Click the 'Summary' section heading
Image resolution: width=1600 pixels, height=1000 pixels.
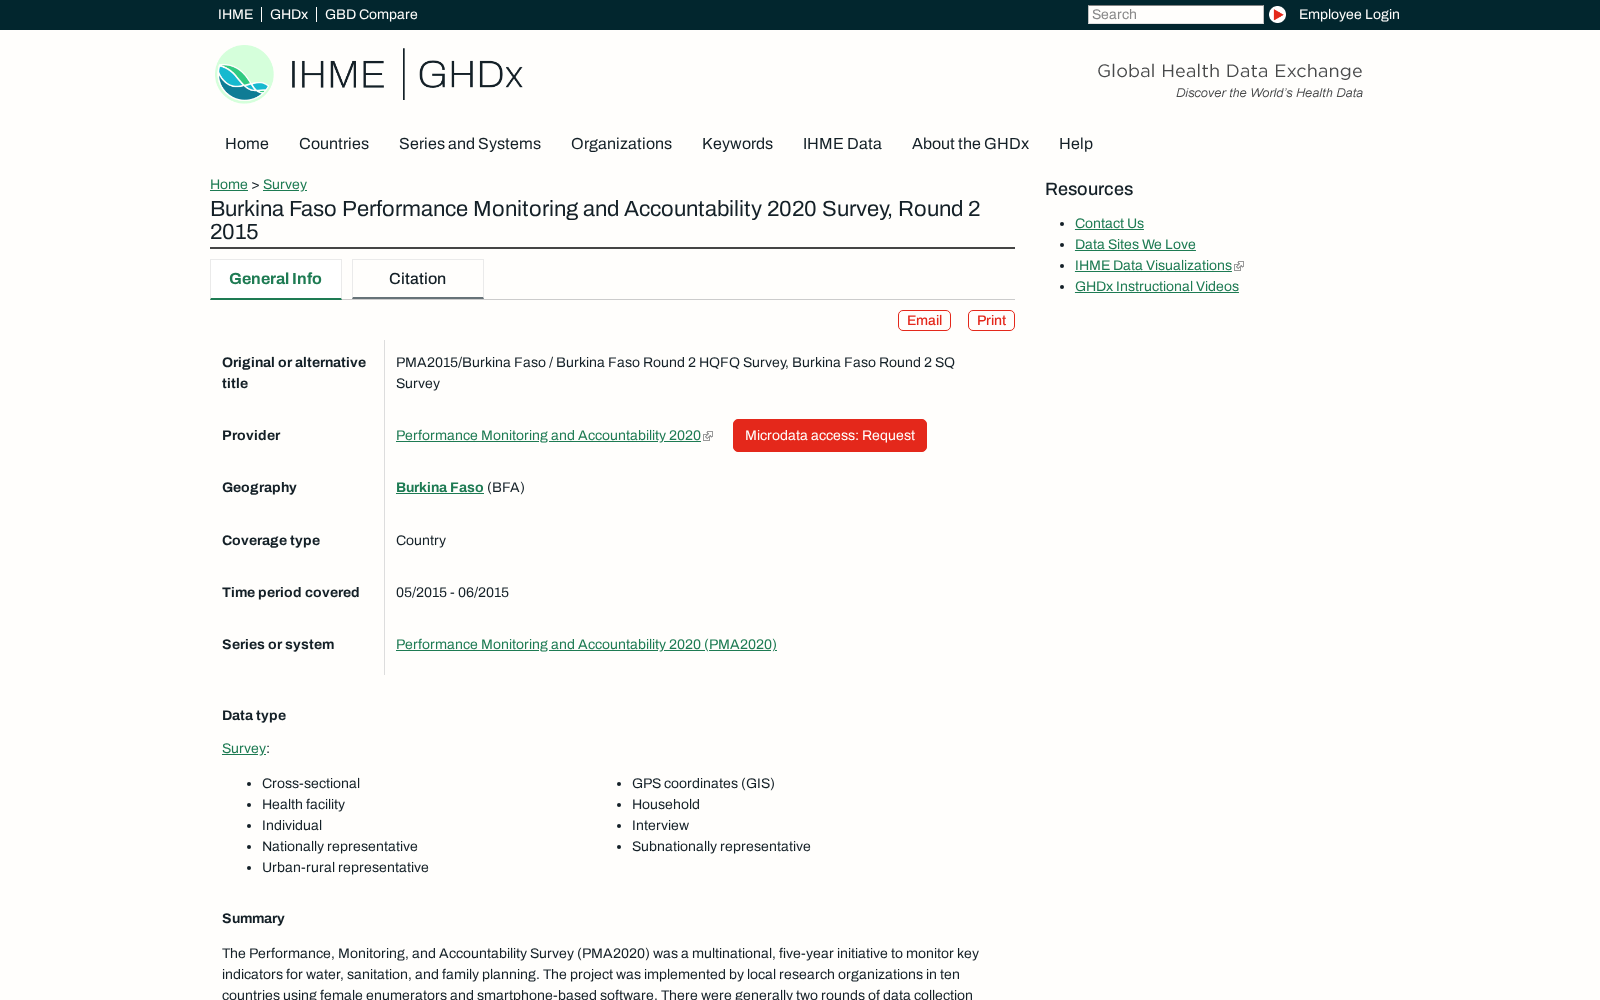[x=253, y=919]
